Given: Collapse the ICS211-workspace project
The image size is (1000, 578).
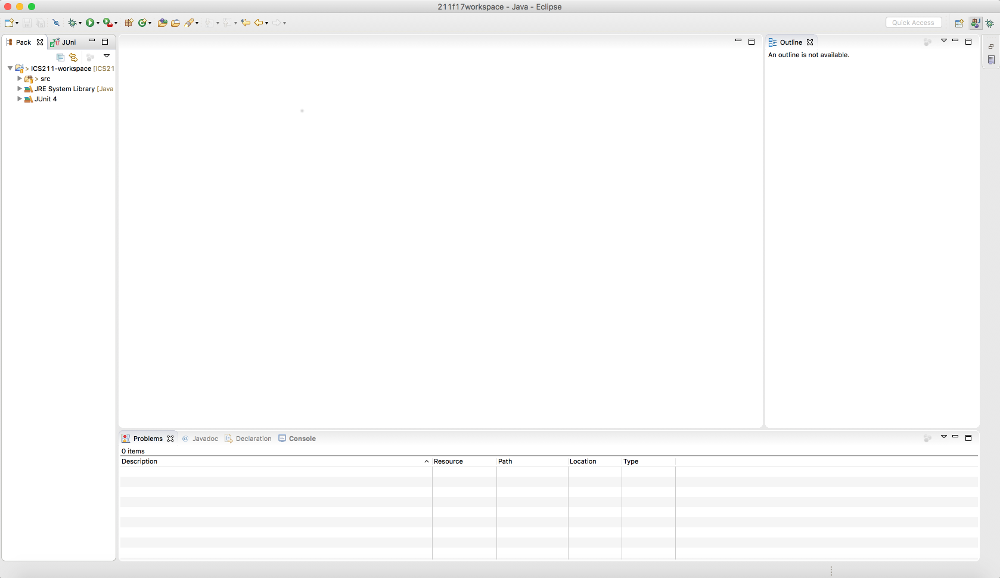Looking at the screenshot, I should (10, 68).
